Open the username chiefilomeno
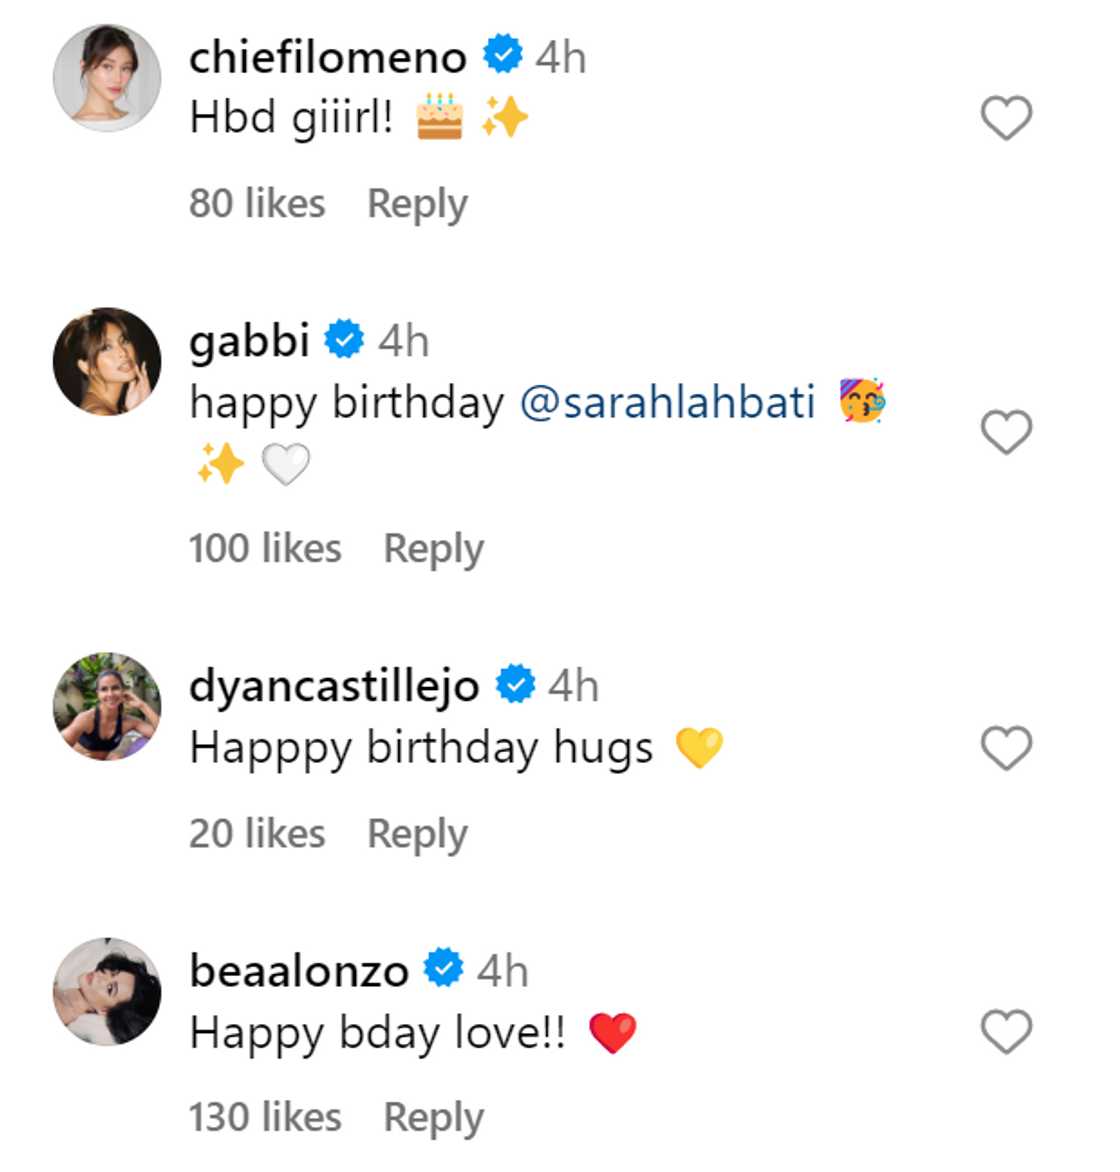The height and width of the screenshot is (1172, 1120). tap(328, 57)
